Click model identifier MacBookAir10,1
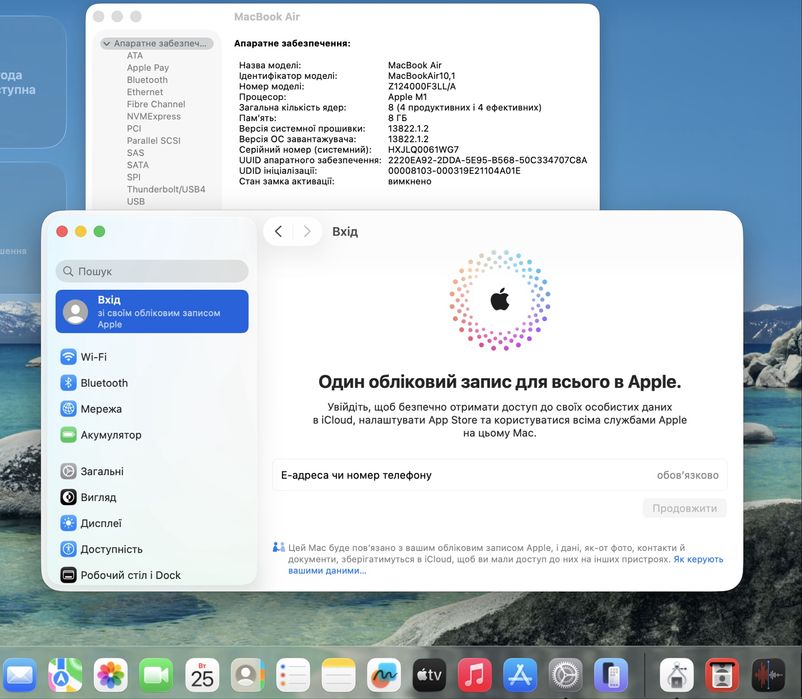802x699 pixels. point(421,76)
